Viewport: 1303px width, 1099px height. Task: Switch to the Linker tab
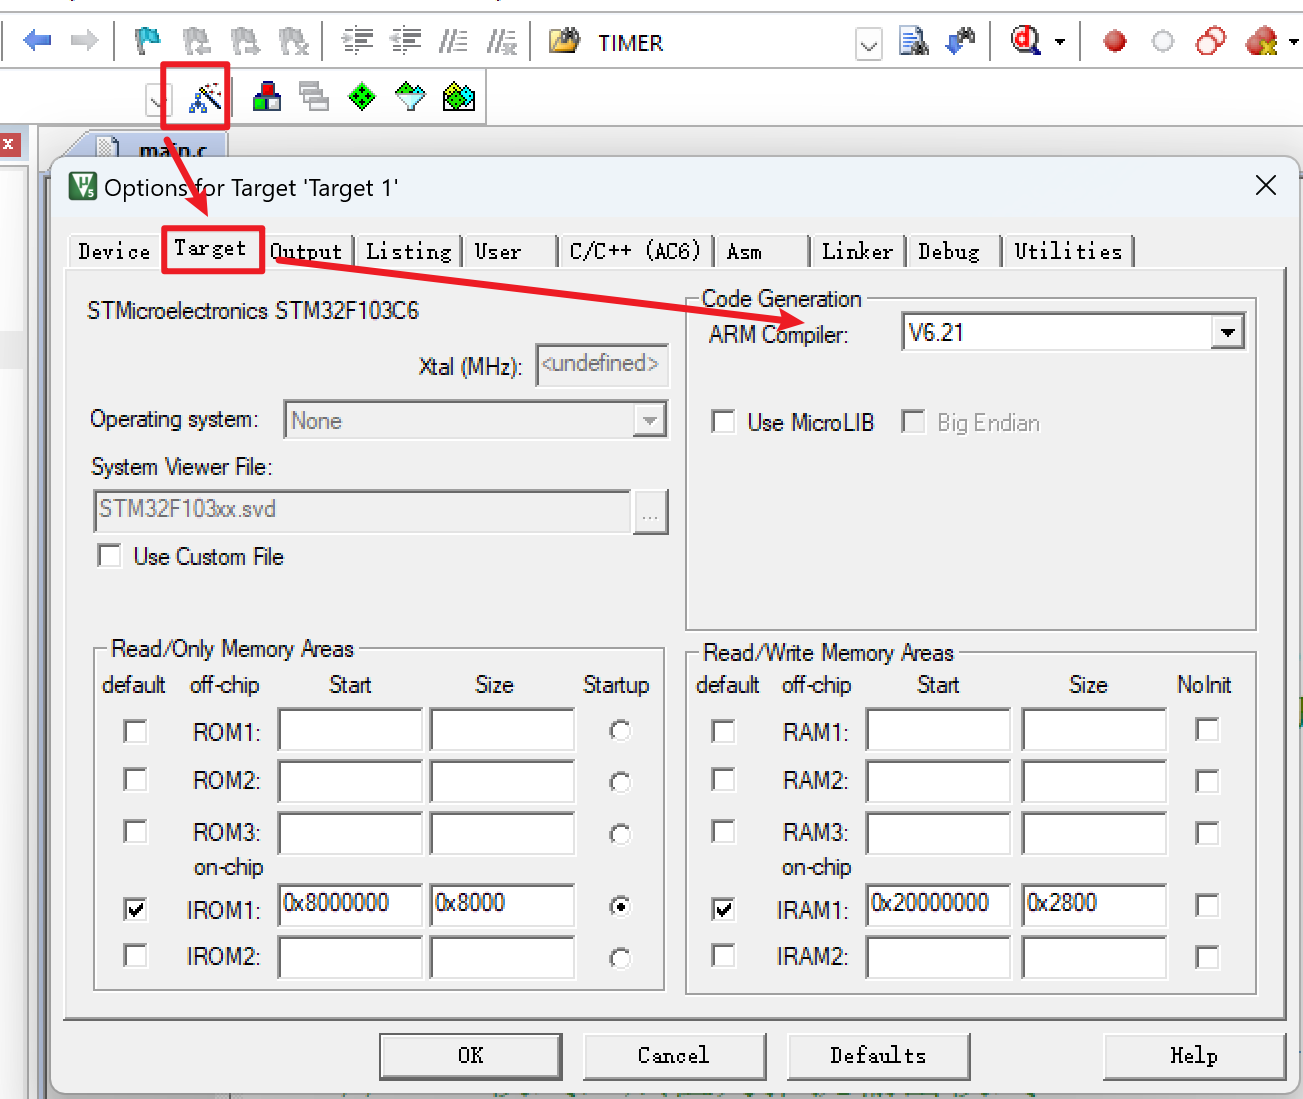(857, 251)
